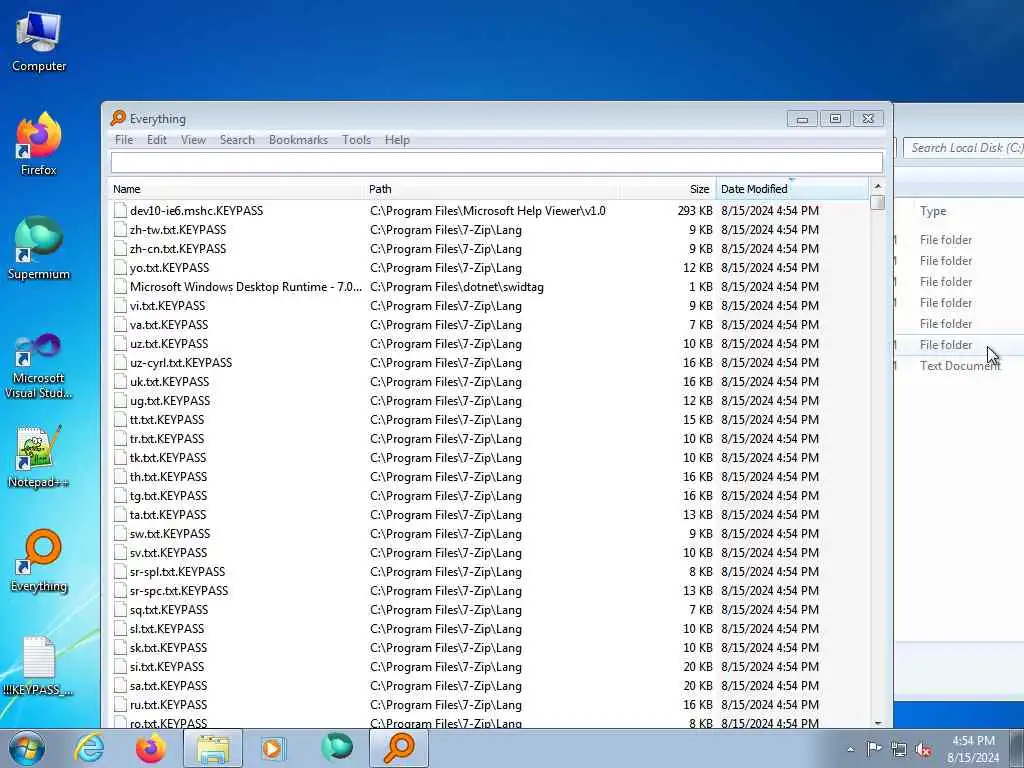Image resolution: width=1024 pixels, height=768 pixels.
Task: Open Windows Media Player from the taskbar
Action: (273, 748)
